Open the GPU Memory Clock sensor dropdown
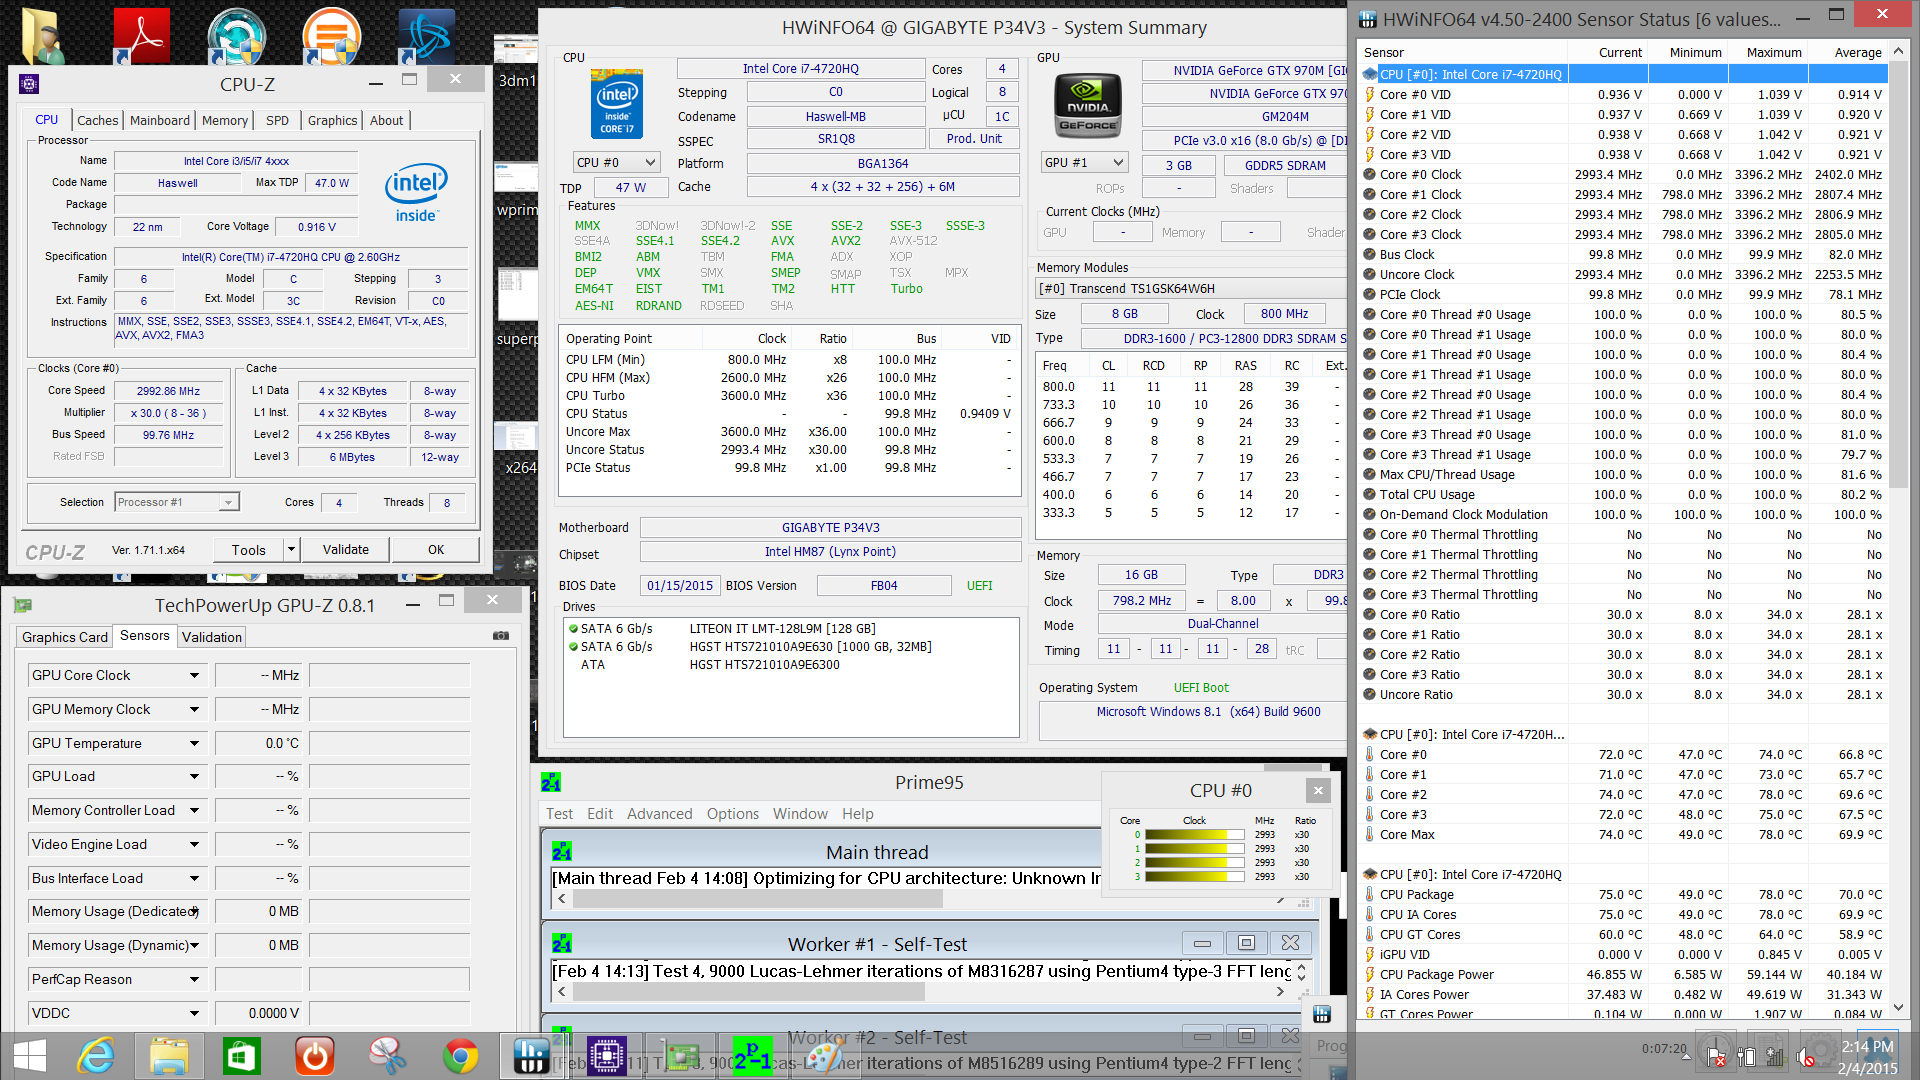The image size is (1920, 1080). tap(194, 710)
